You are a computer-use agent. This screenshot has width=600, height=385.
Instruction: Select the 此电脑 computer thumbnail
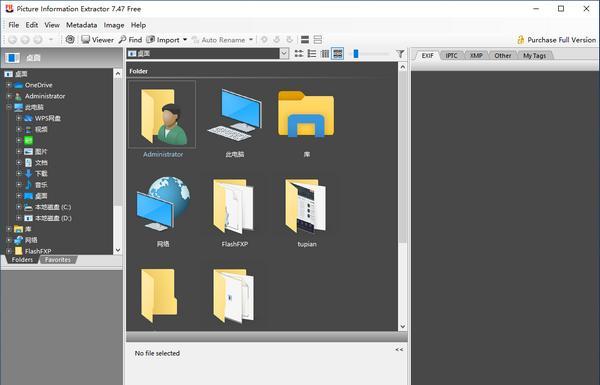(x=235, y=115)
